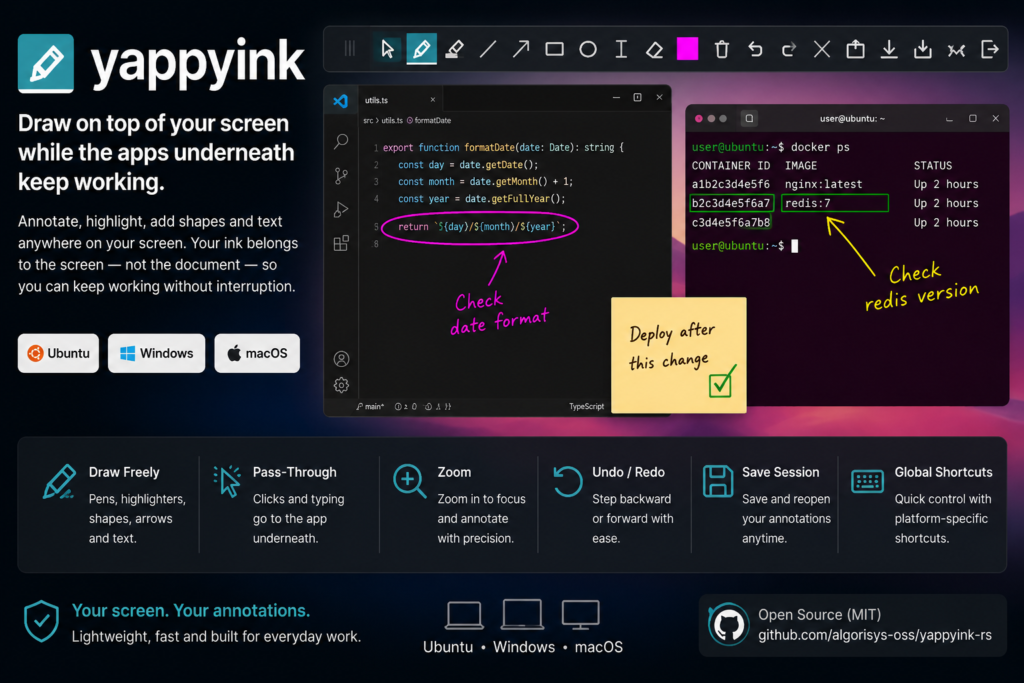Click the return statement code line

pos(482,227)
